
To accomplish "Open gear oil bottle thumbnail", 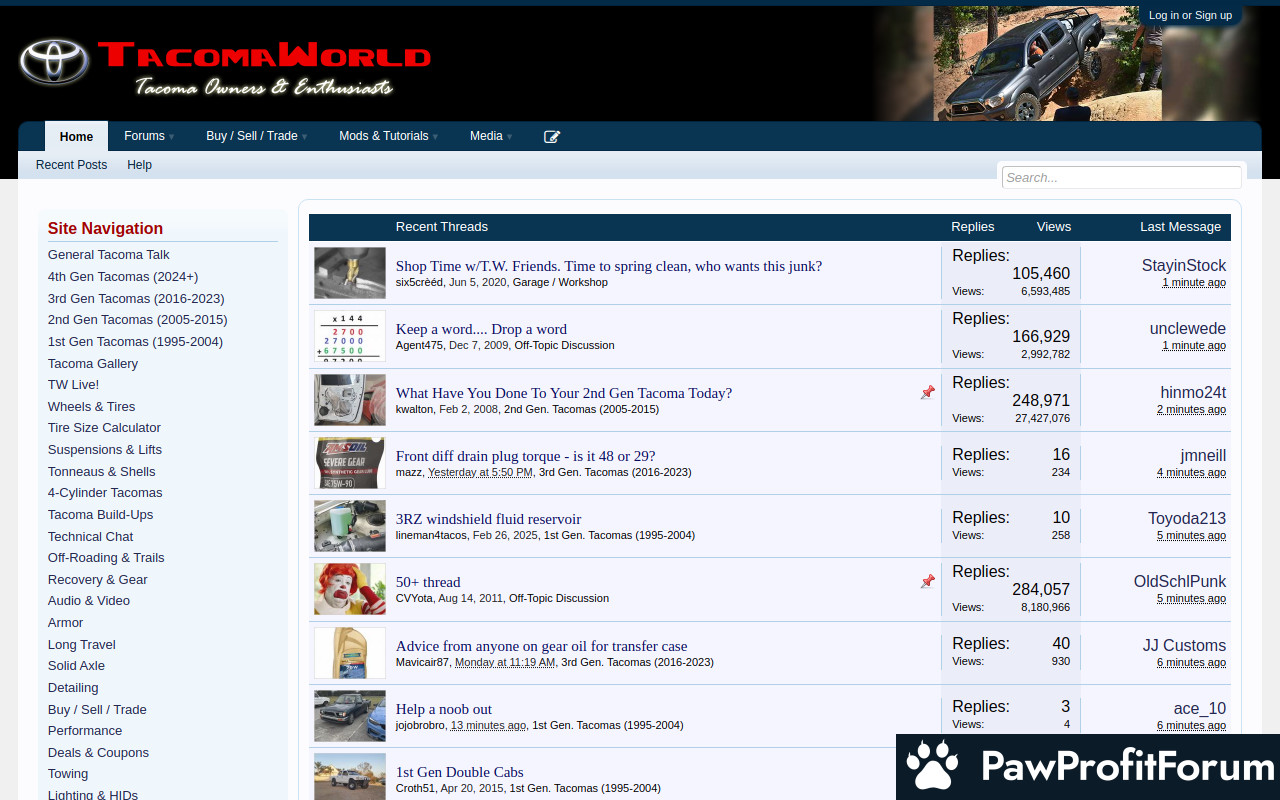I will click(350, 653).
